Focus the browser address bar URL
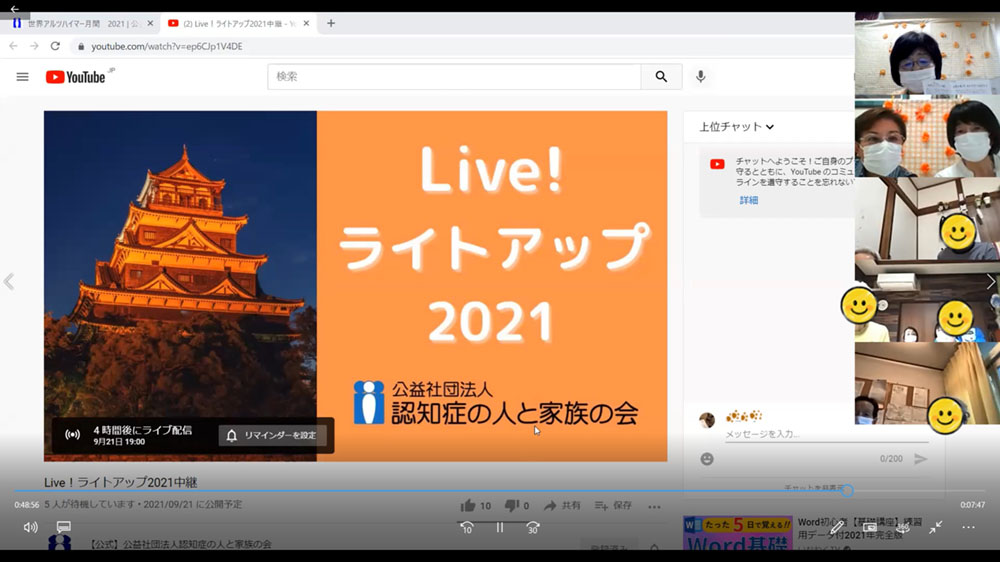 pyautogui.click(x=166, y=47)
